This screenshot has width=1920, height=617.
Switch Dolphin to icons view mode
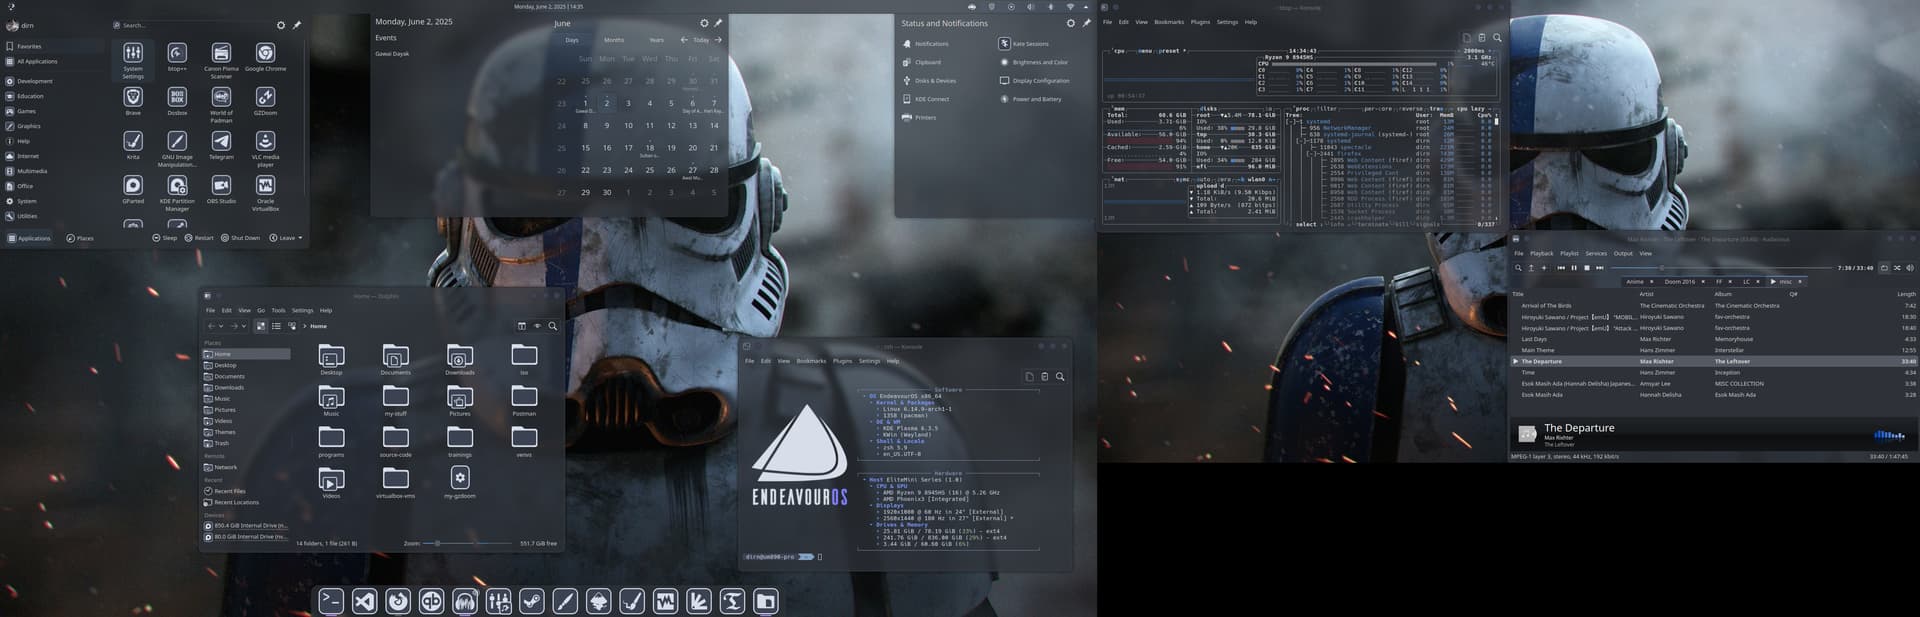pyautogui.click(x=261, y=326)
